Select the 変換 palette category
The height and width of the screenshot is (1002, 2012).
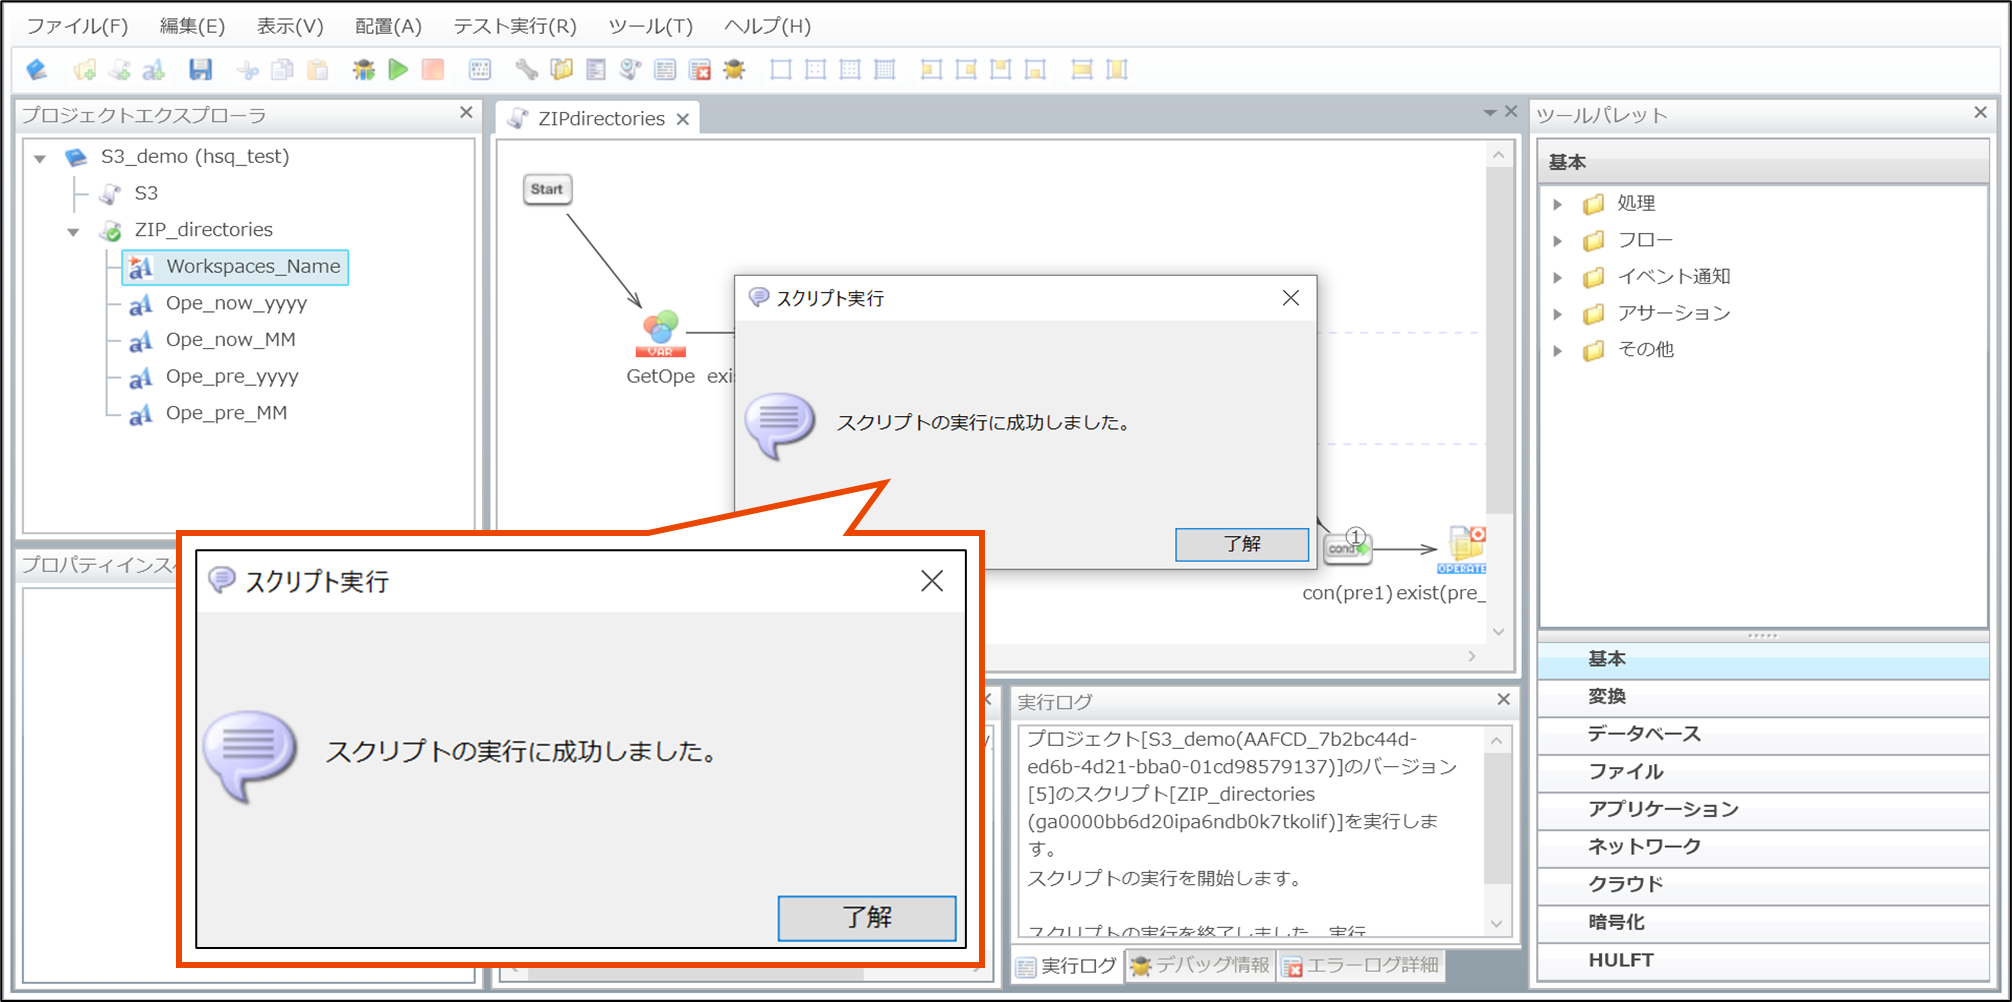coord(1763,696)
